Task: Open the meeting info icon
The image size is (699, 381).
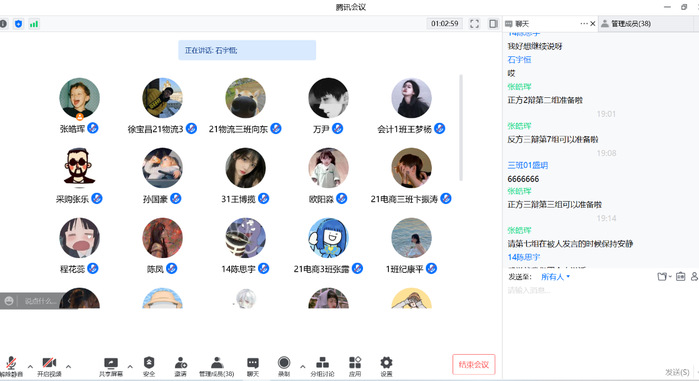Action: tap(3, 24)
